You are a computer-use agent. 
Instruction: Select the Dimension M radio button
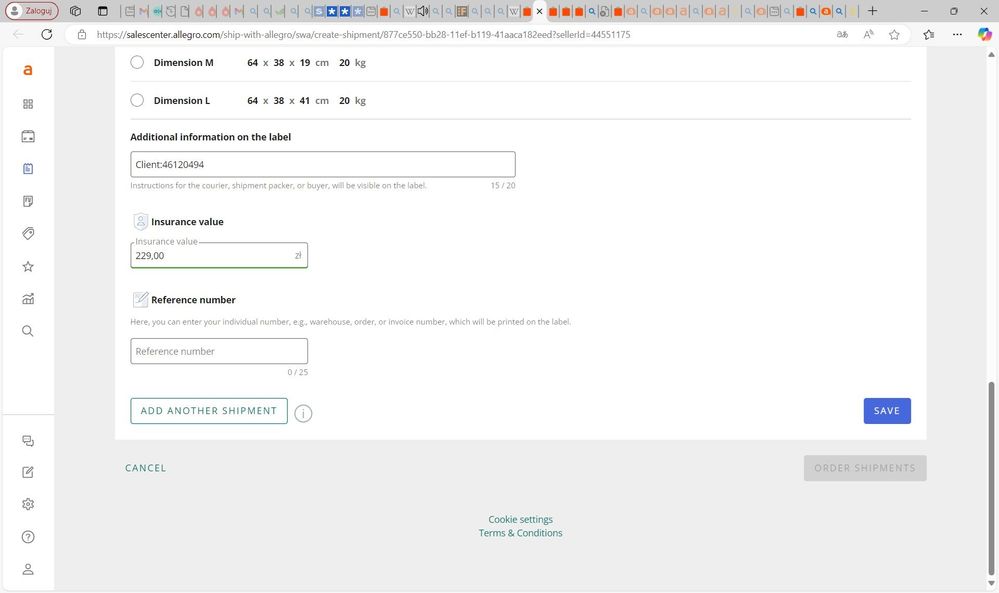[x=137, y=62]
